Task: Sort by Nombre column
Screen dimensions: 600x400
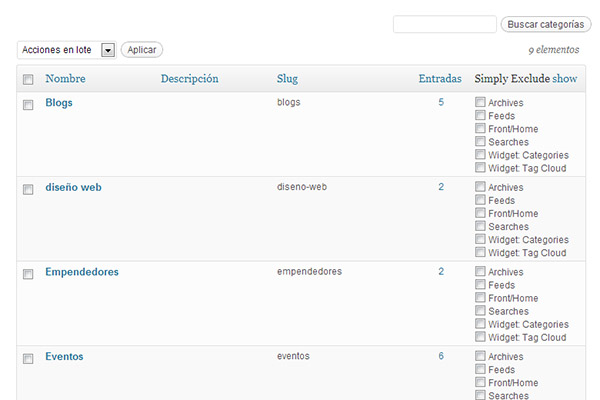Action: 65,78
